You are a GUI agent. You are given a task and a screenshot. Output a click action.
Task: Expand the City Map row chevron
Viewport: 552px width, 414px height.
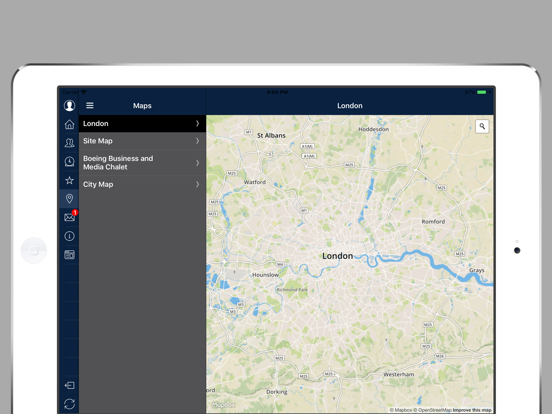197,184
